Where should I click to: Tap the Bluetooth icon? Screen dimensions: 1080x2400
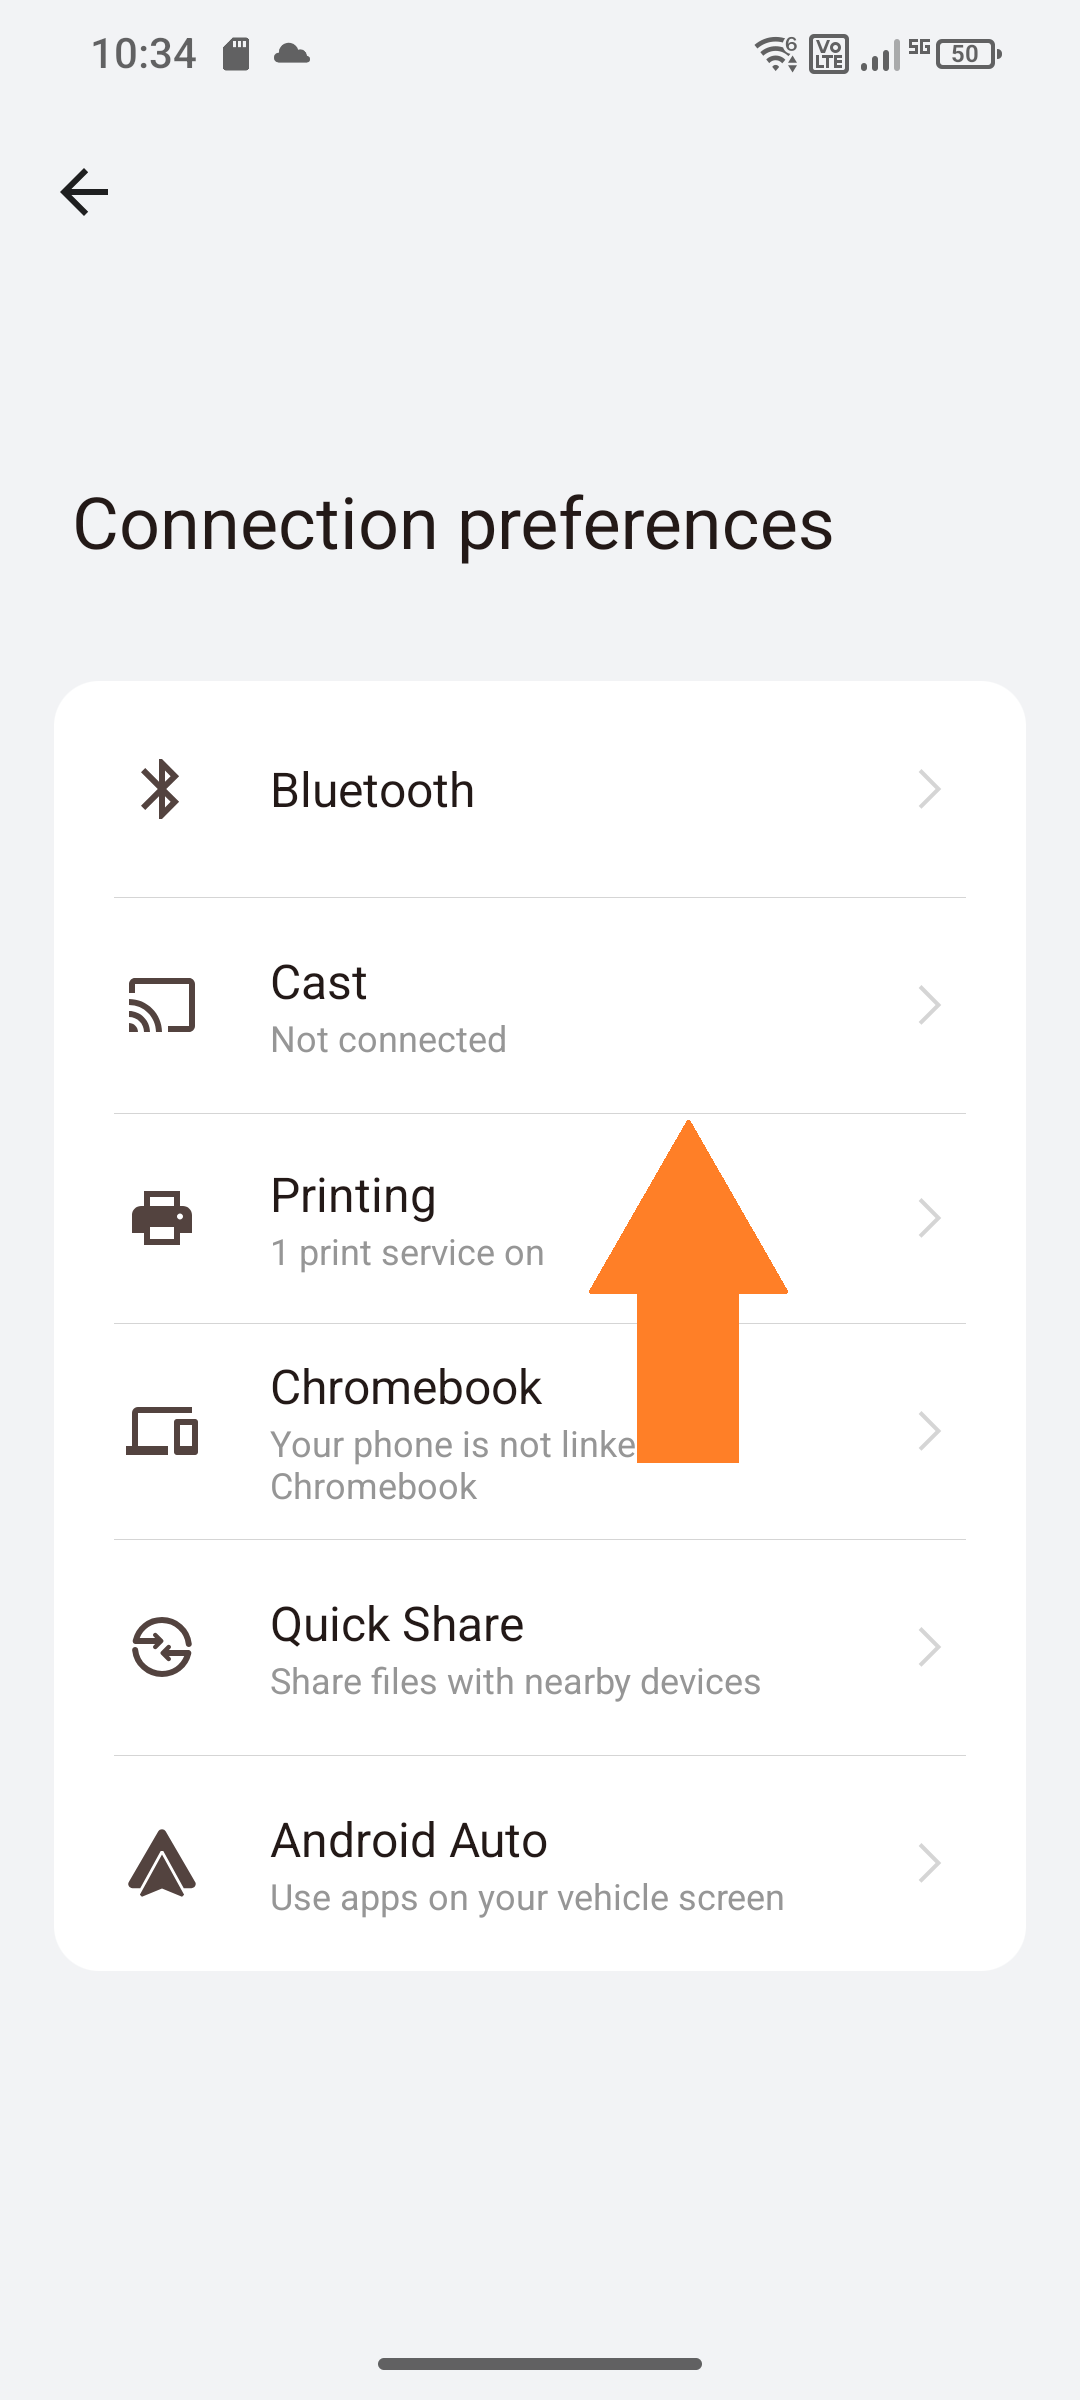(162, 789)
